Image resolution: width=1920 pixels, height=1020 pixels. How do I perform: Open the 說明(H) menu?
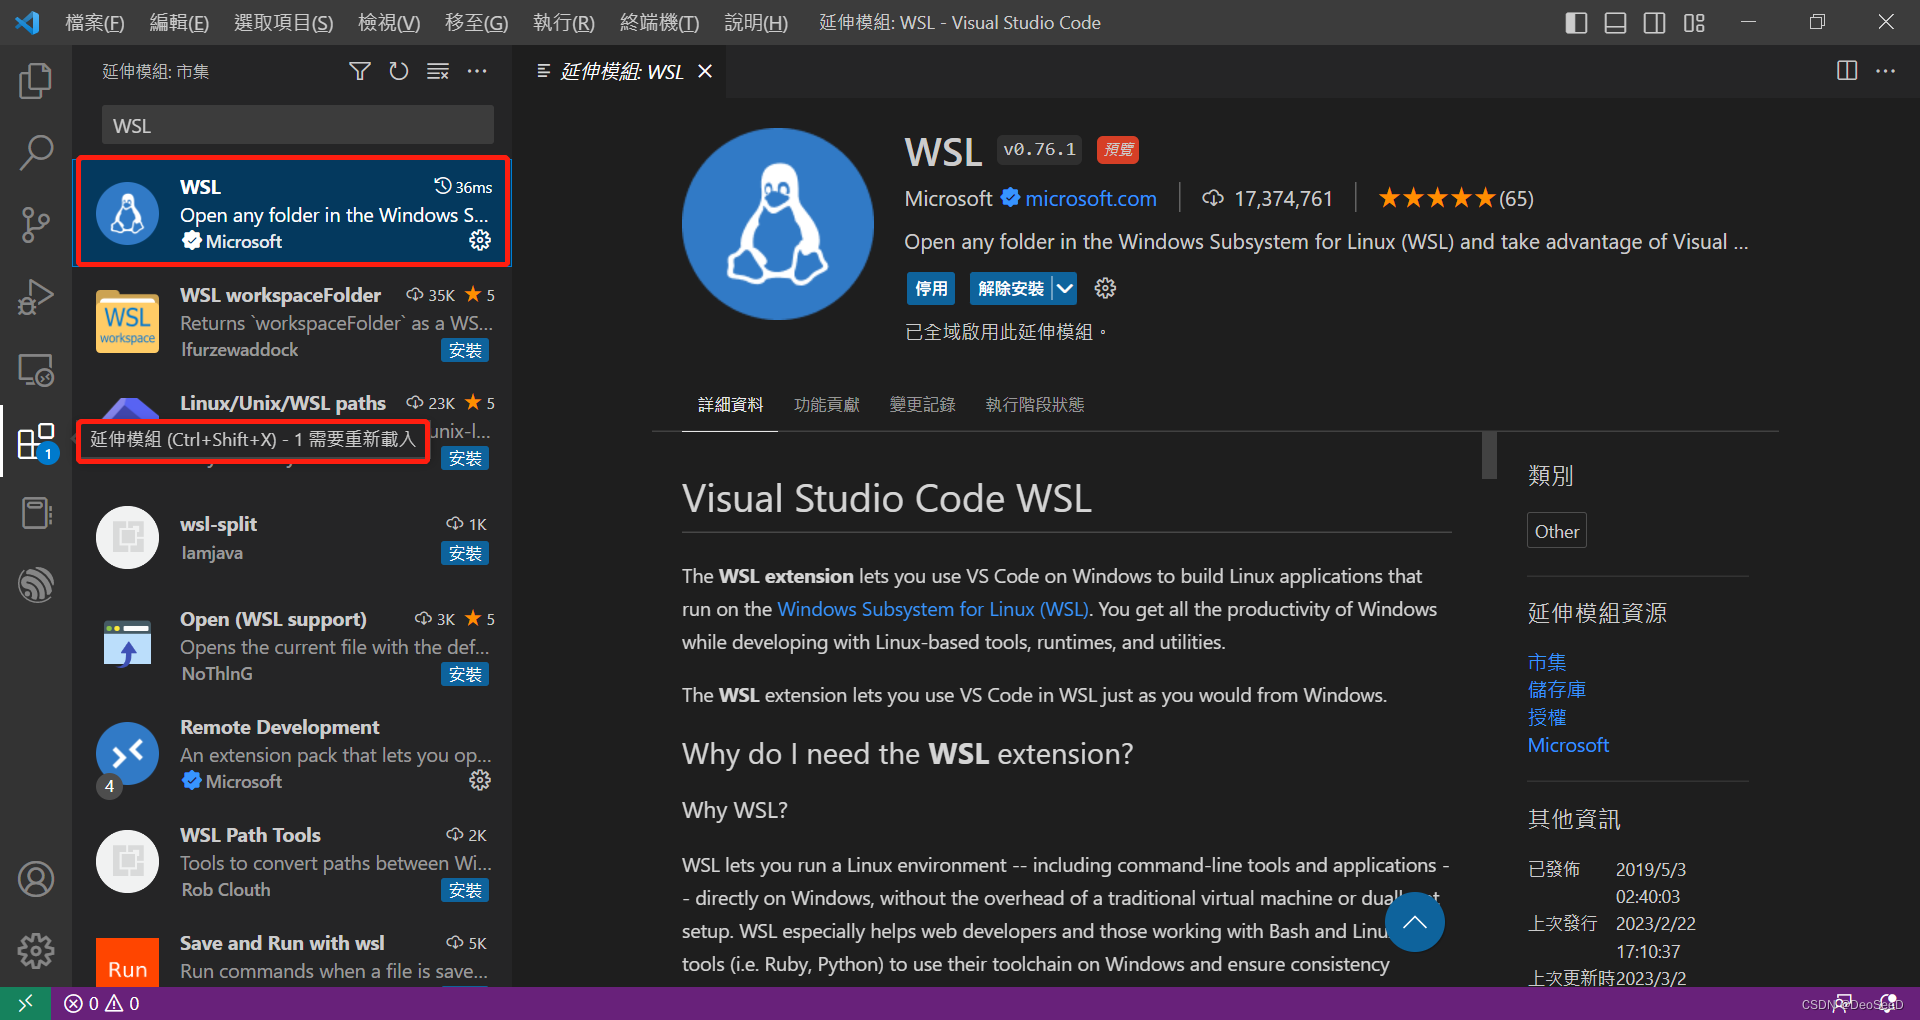click(756, 22)
